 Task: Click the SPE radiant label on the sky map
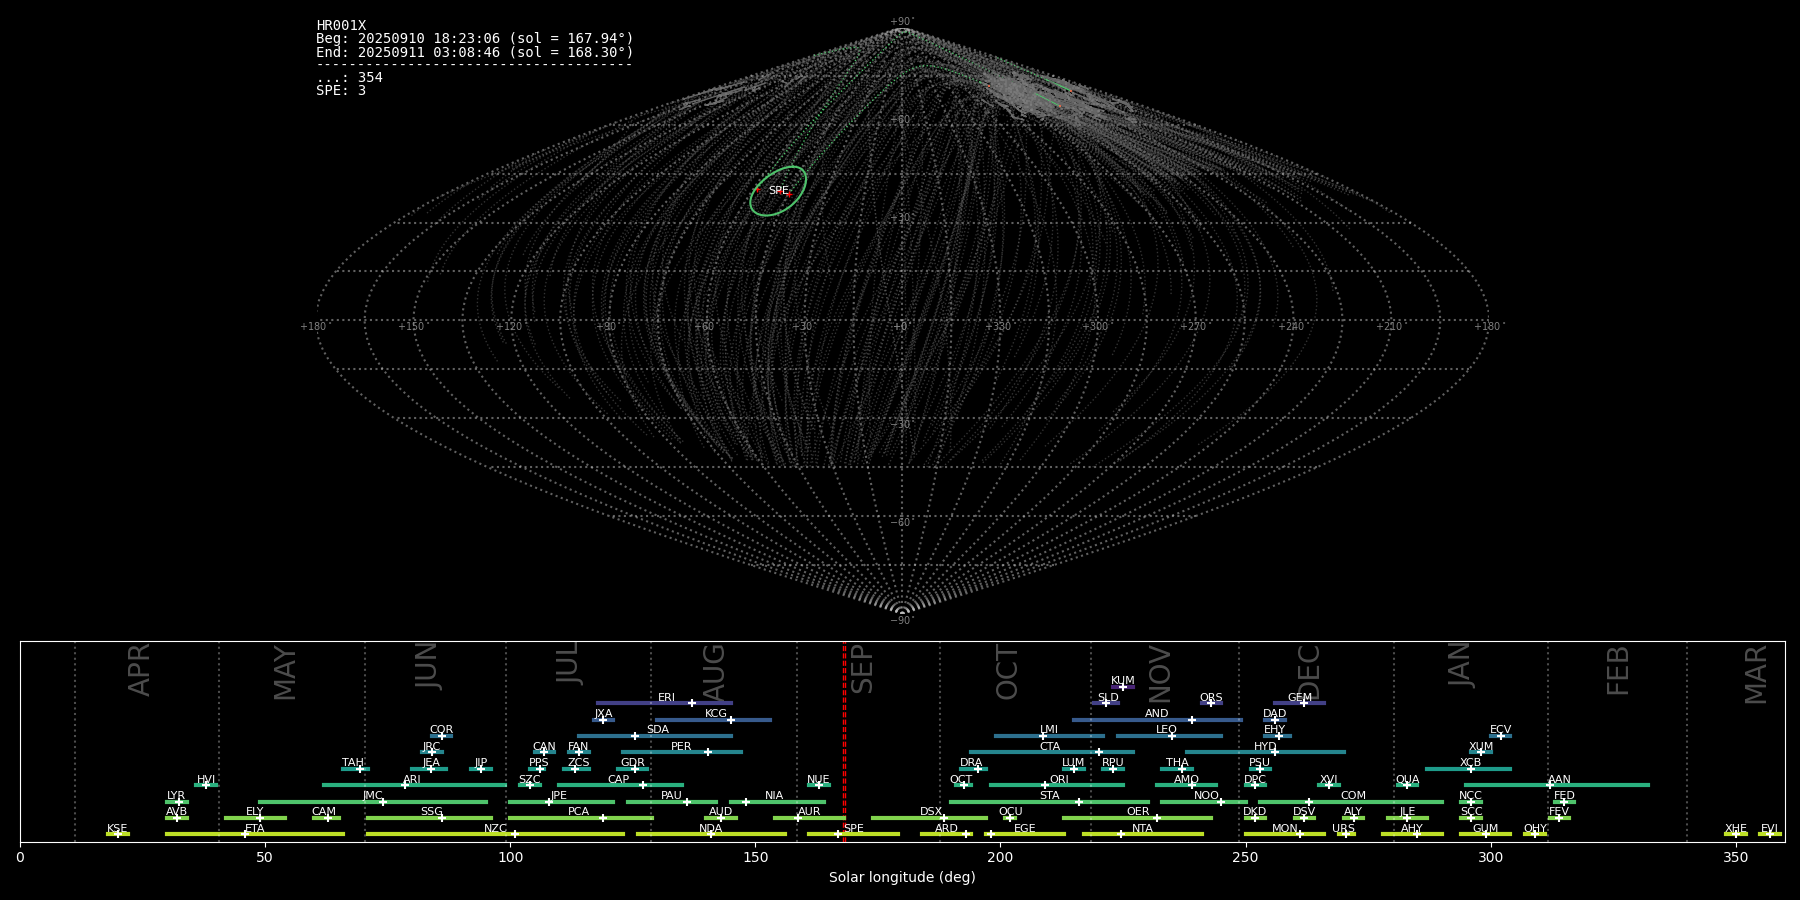(x=778, y=191)
